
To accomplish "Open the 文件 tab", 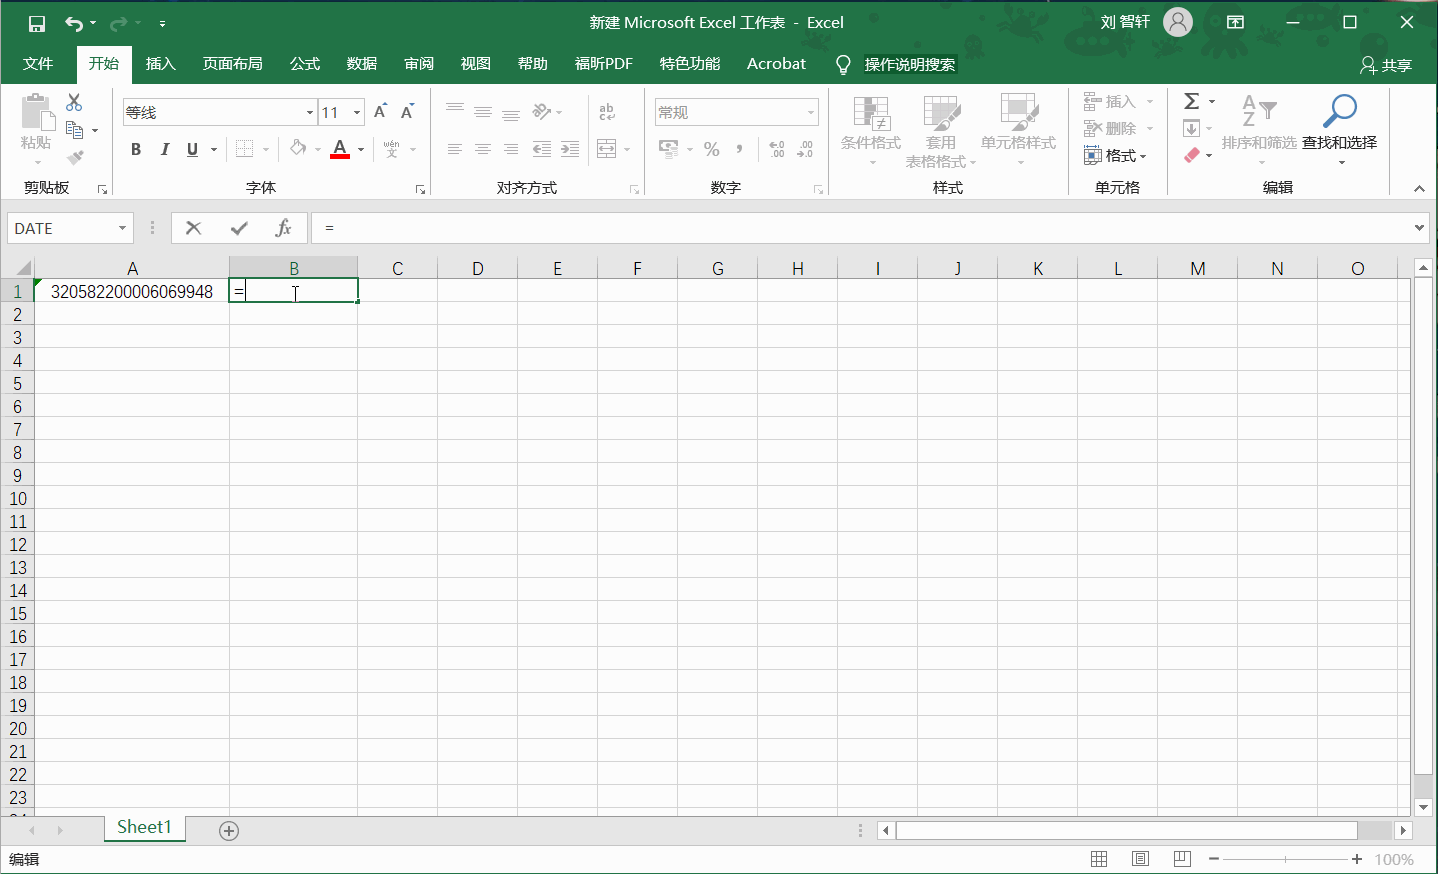I will (38, 64).
